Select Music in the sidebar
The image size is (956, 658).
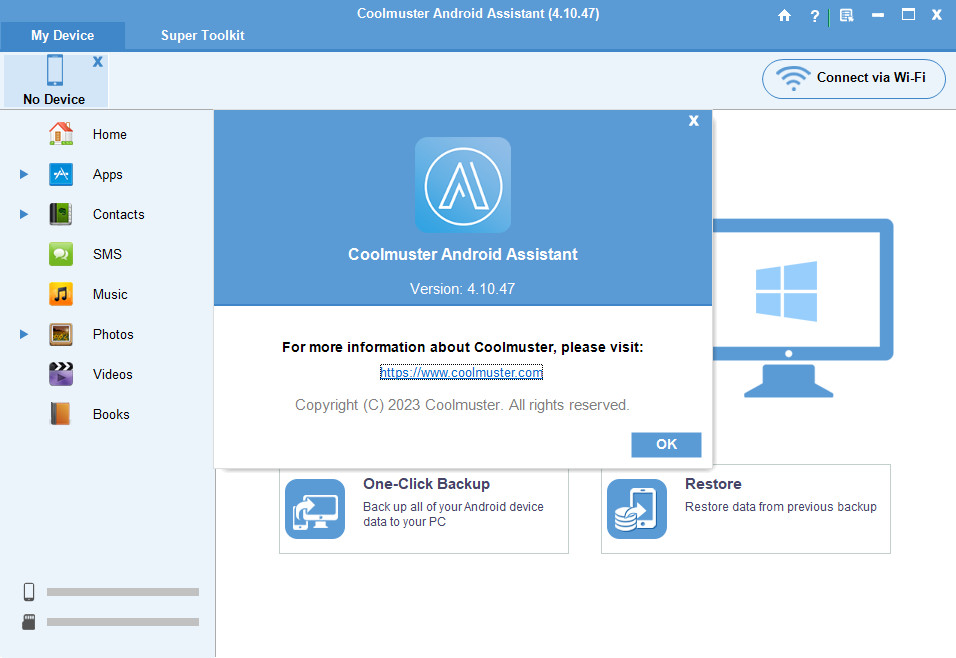click(x=110, y=295)
